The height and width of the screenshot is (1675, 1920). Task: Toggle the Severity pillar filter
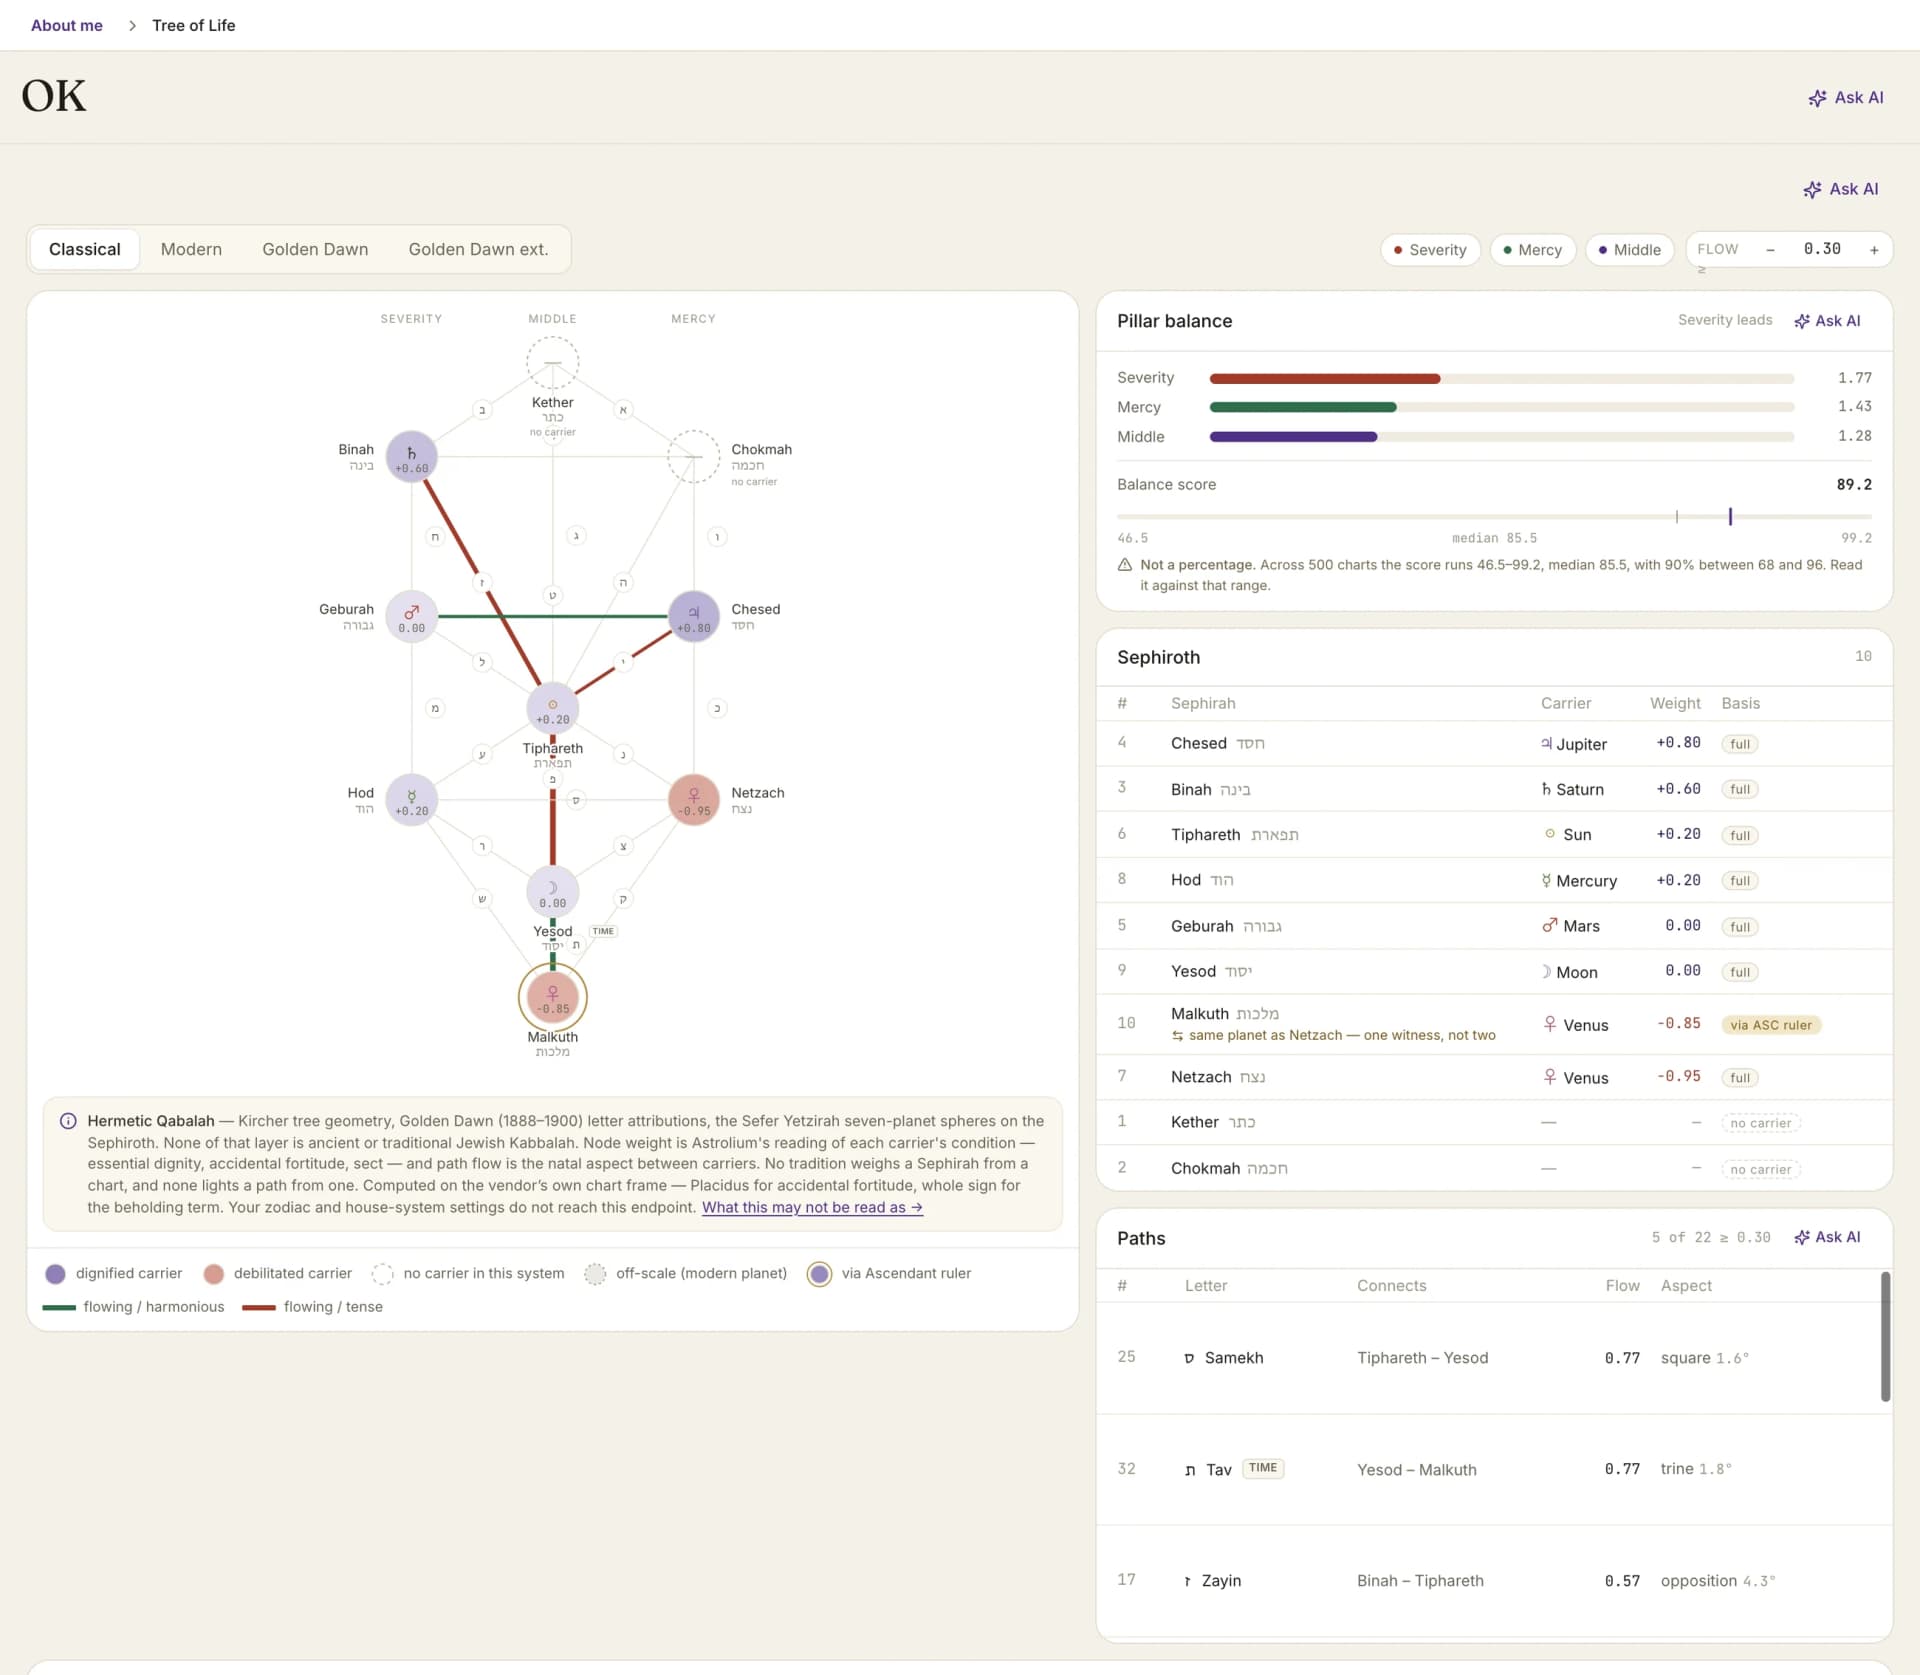[x=1430, y=250]
